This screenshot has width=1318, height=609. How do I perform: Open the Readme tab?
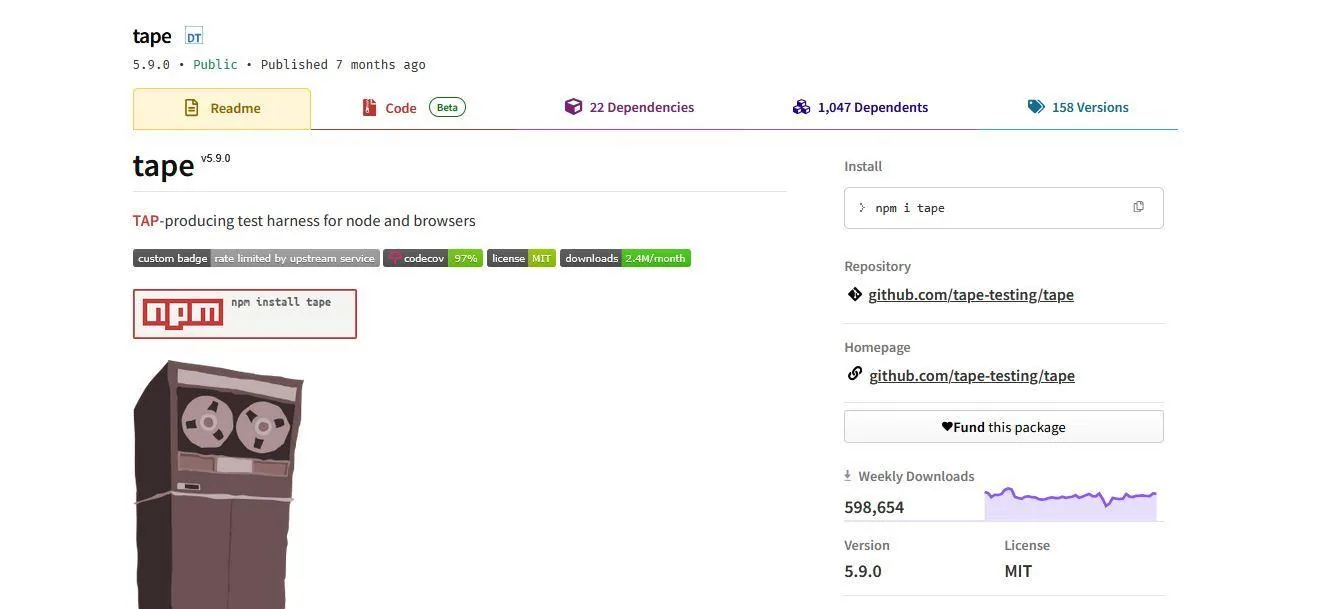222,108
